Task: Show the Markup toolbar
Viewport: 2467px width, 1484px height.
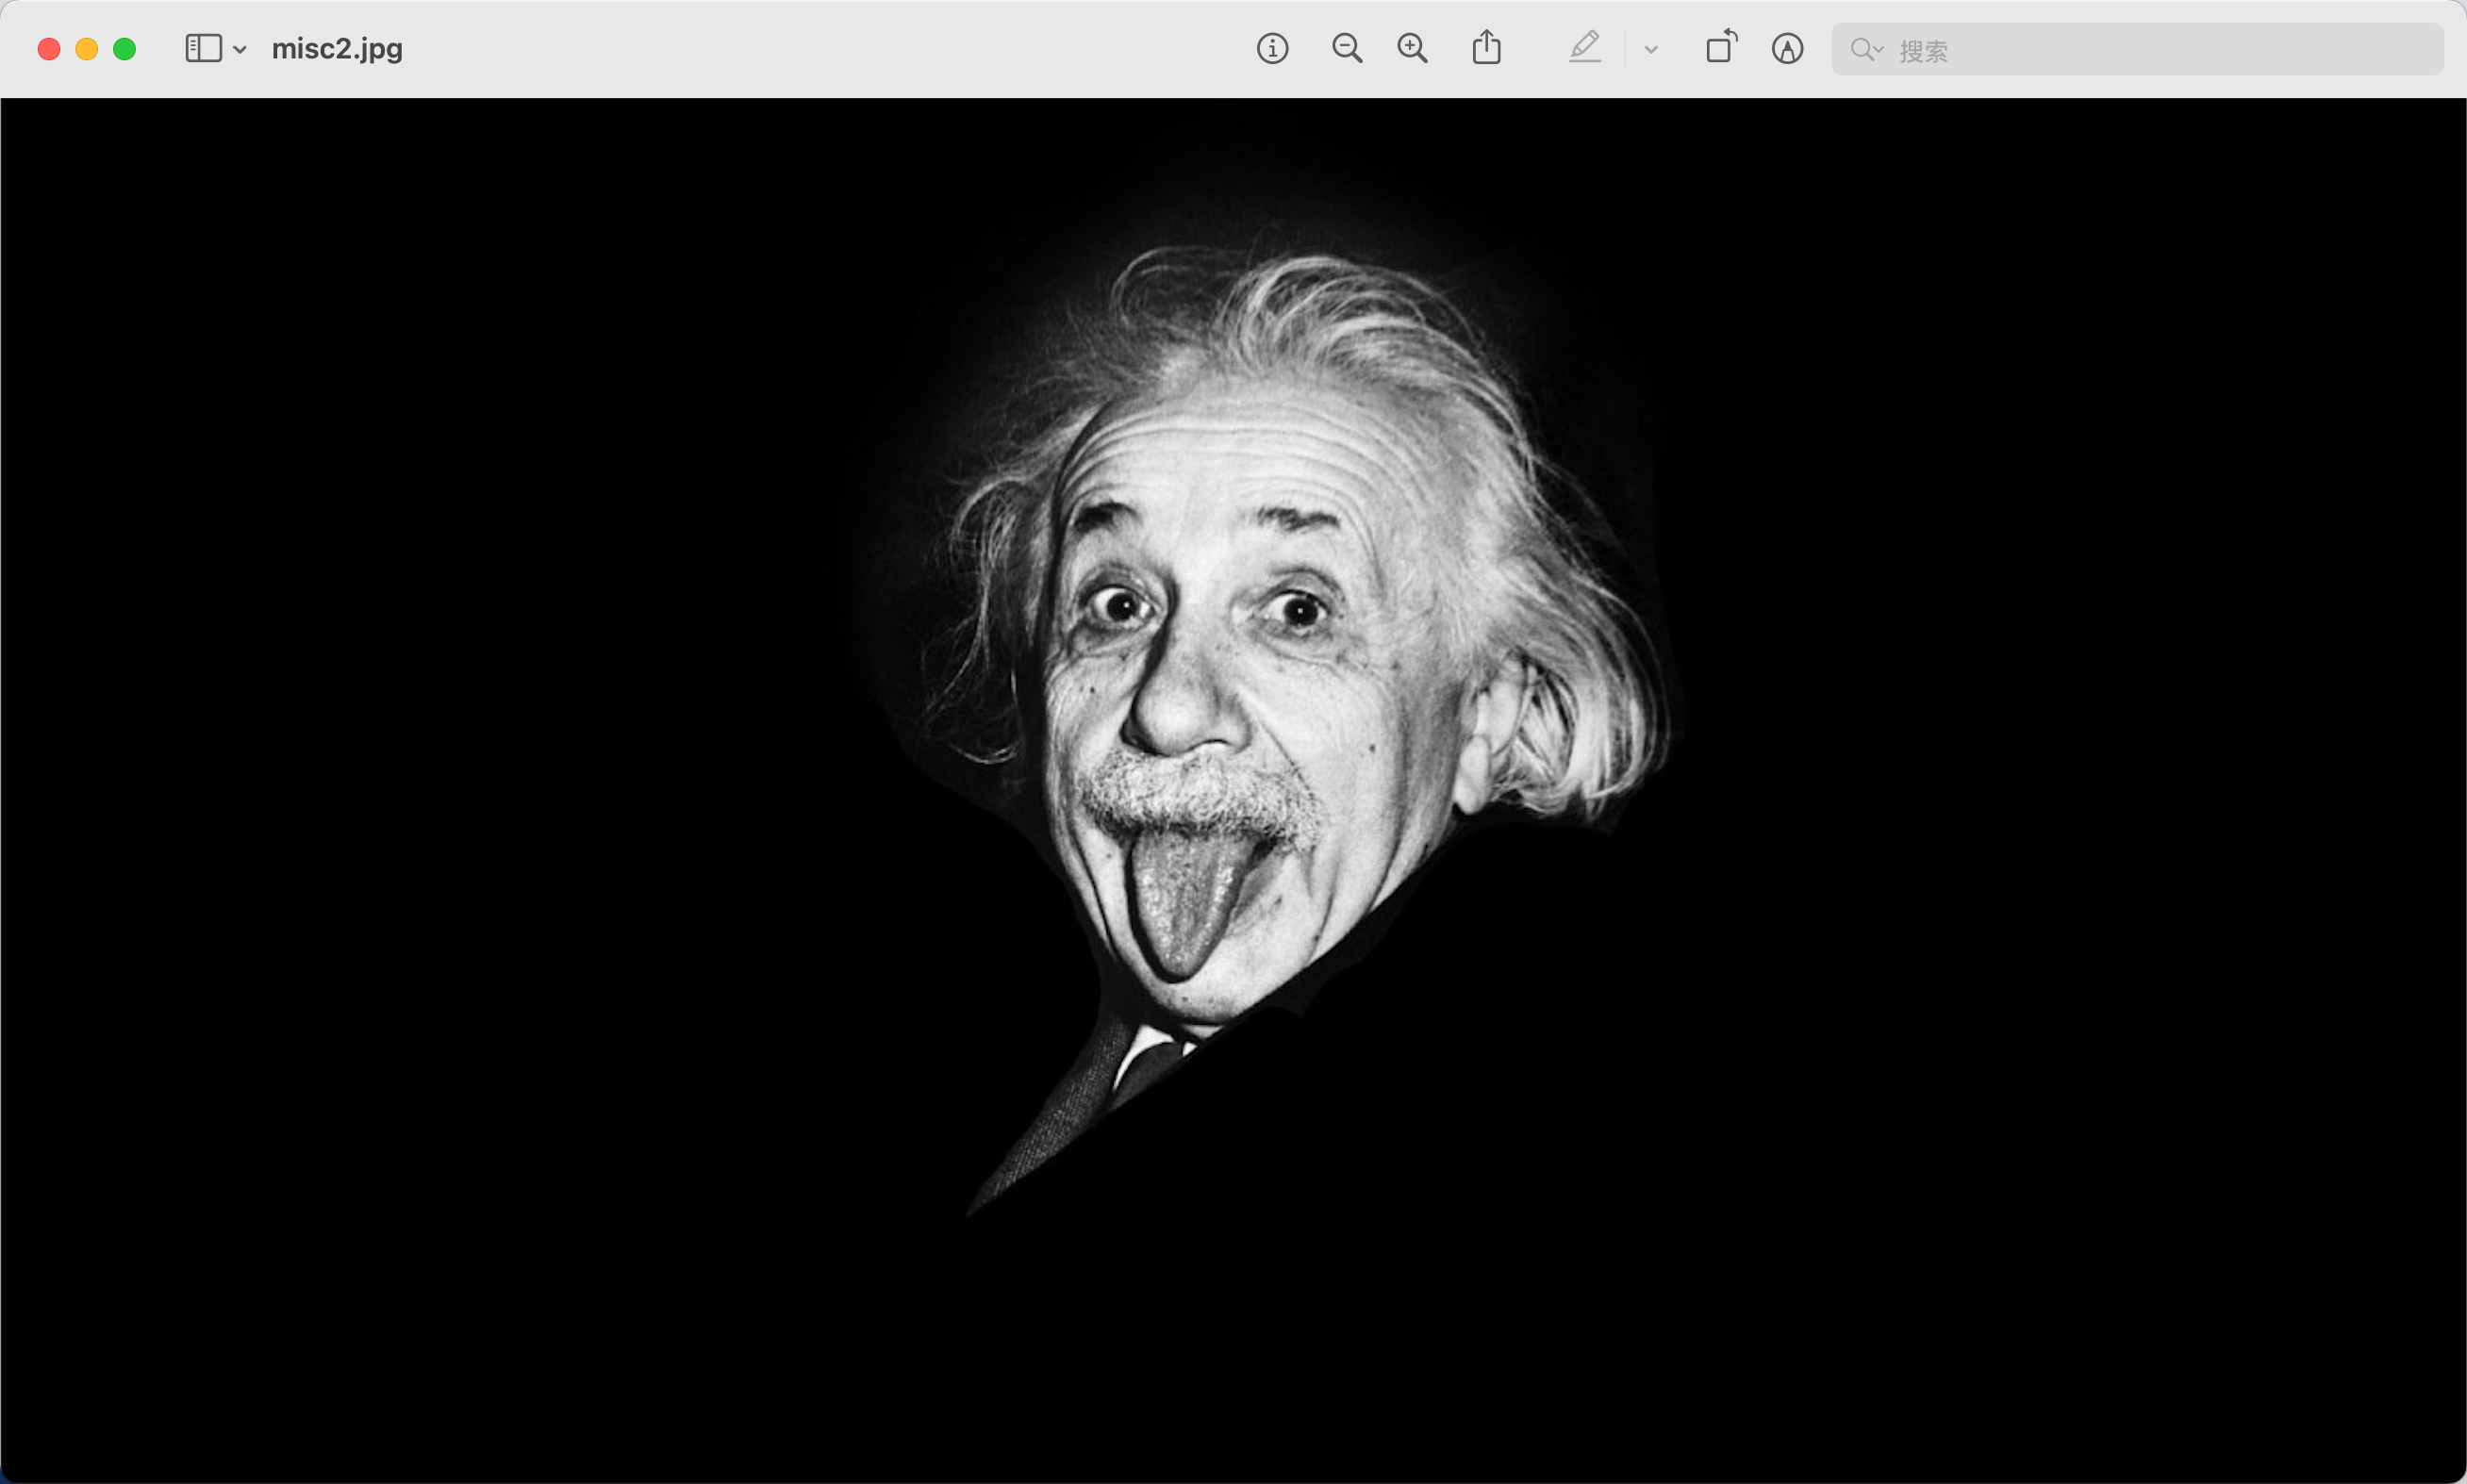Action: [1787, 49]
